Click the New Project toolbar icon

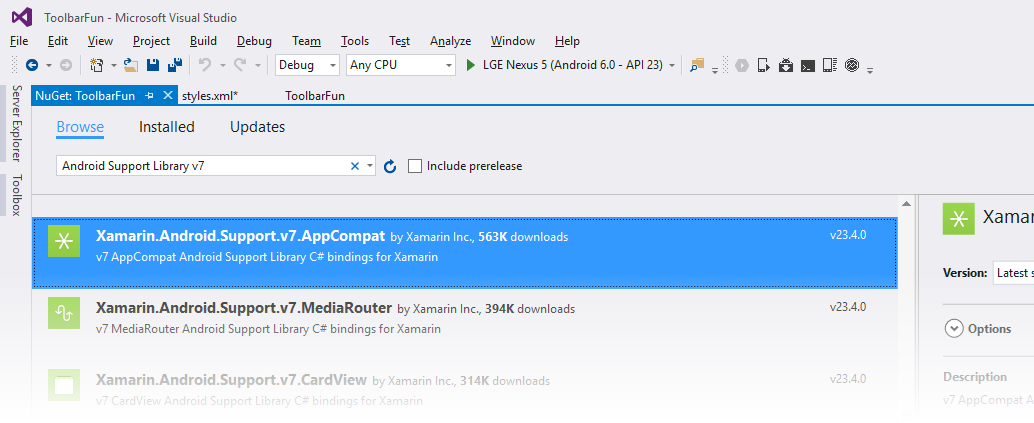97,65
